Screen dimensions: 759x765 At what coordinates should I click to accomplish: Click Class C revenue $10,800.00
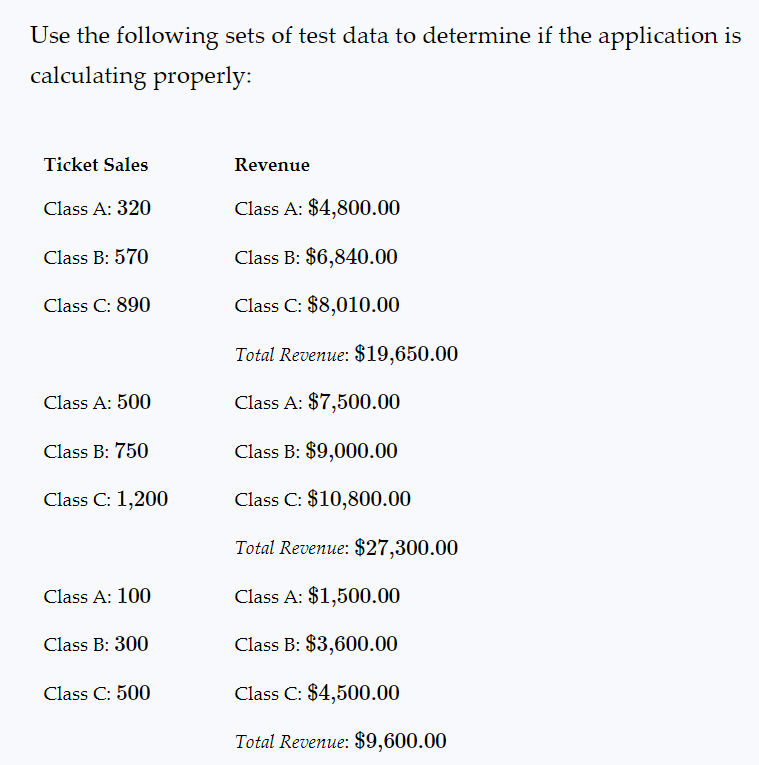322,500
